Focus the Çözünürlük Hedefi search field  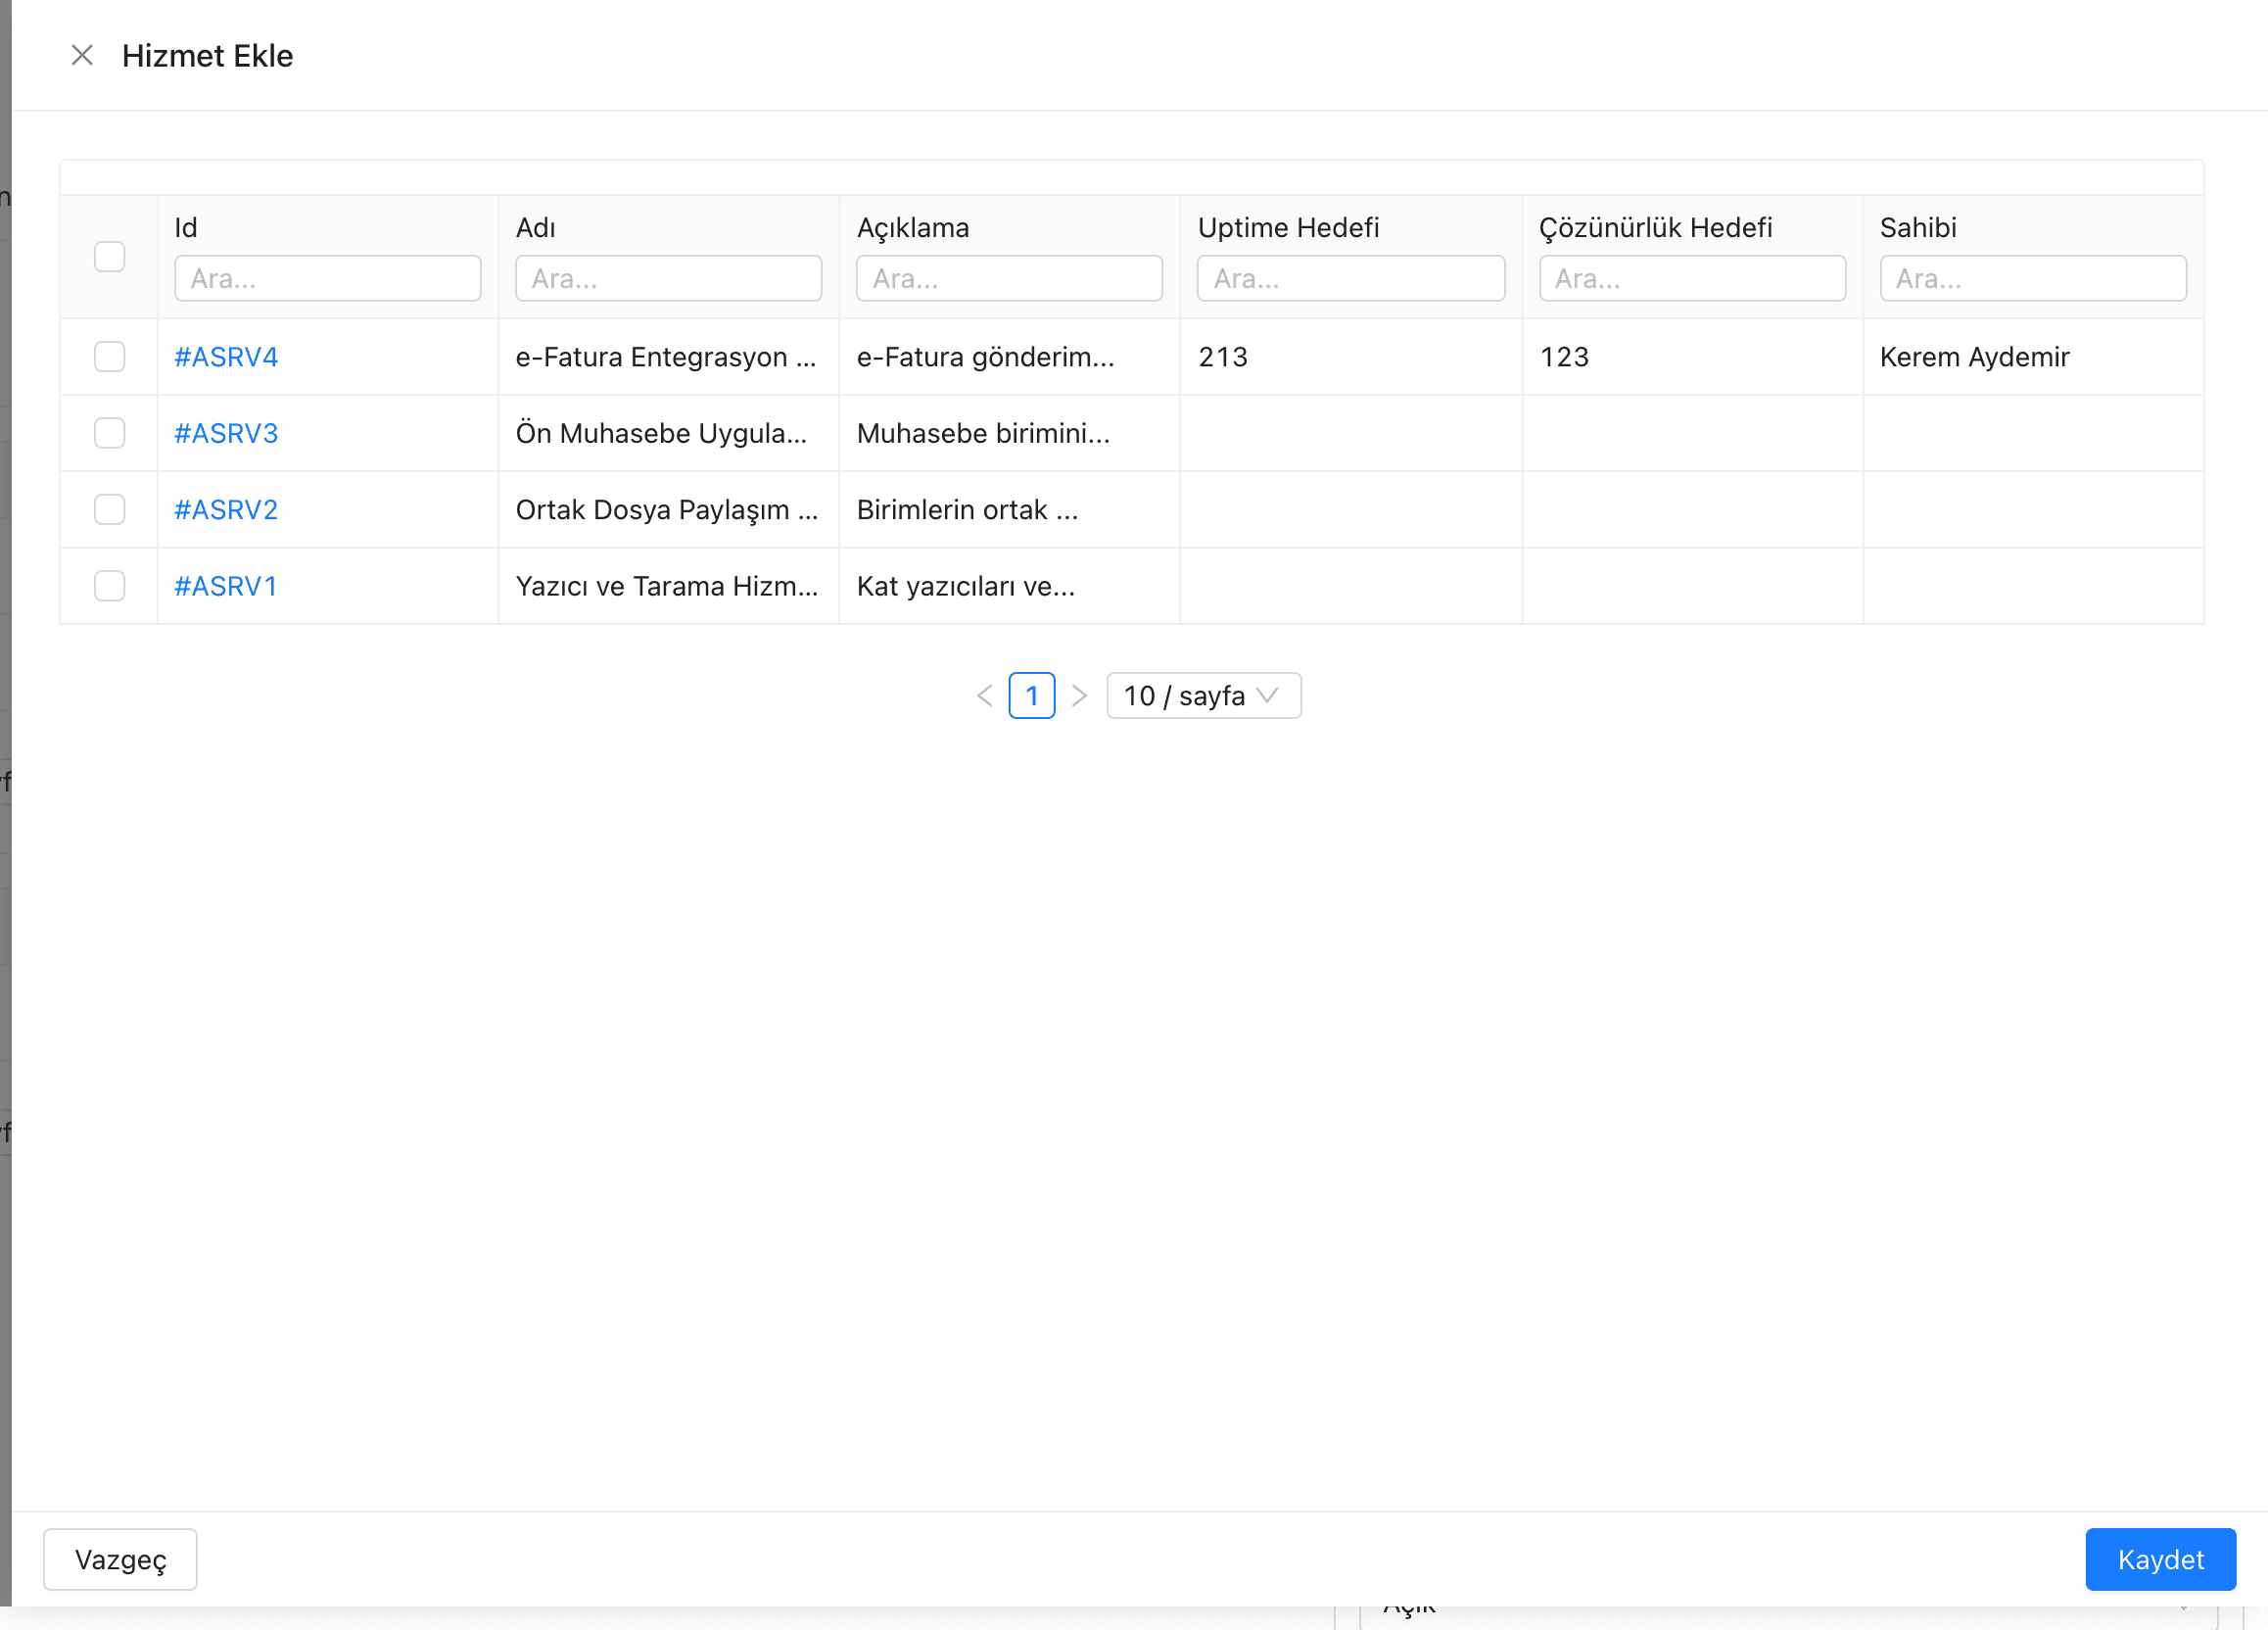1692,278
